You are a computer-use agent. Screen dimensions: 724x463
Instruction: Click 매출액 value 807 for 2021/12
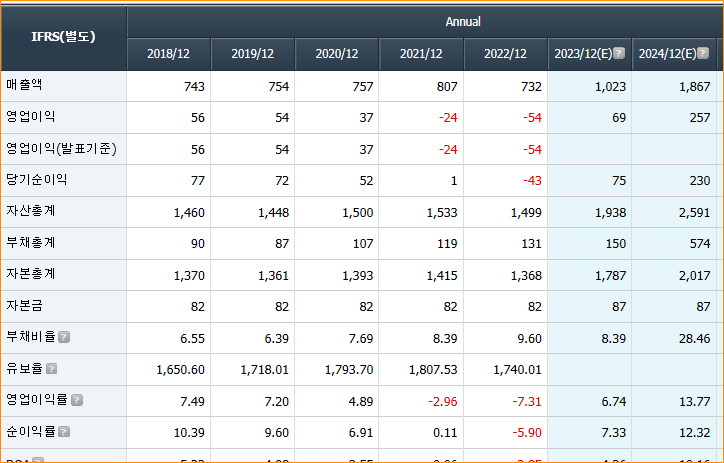pos(447,87)
